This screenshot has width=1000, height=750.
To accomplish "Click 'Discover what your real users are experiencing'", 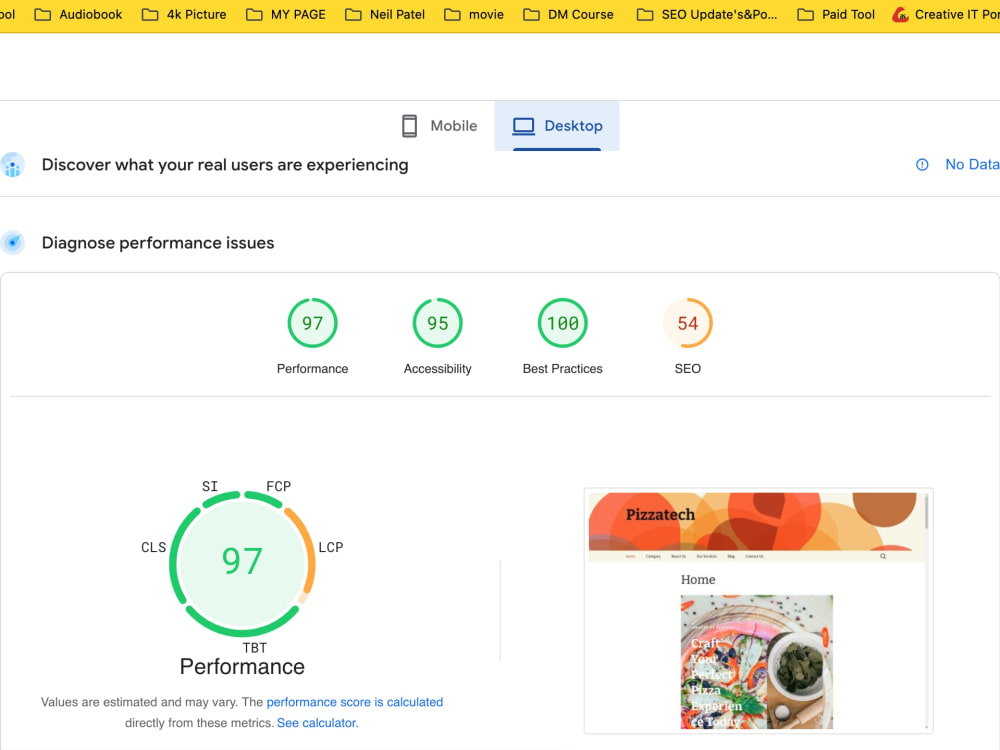I will pos(225,165).
